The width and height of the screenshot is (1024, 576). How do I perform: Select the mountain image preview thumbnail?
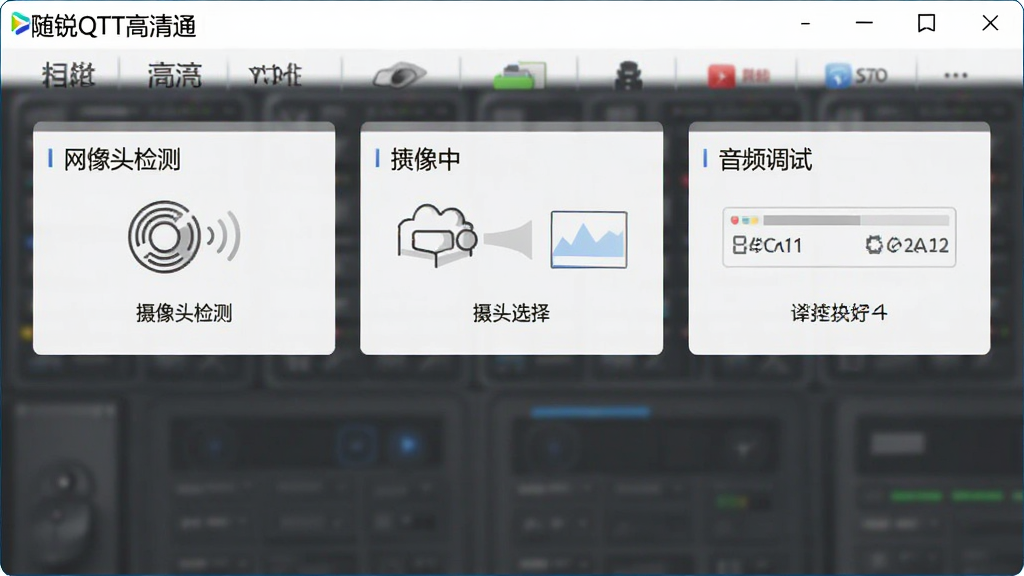coord(589,240)
